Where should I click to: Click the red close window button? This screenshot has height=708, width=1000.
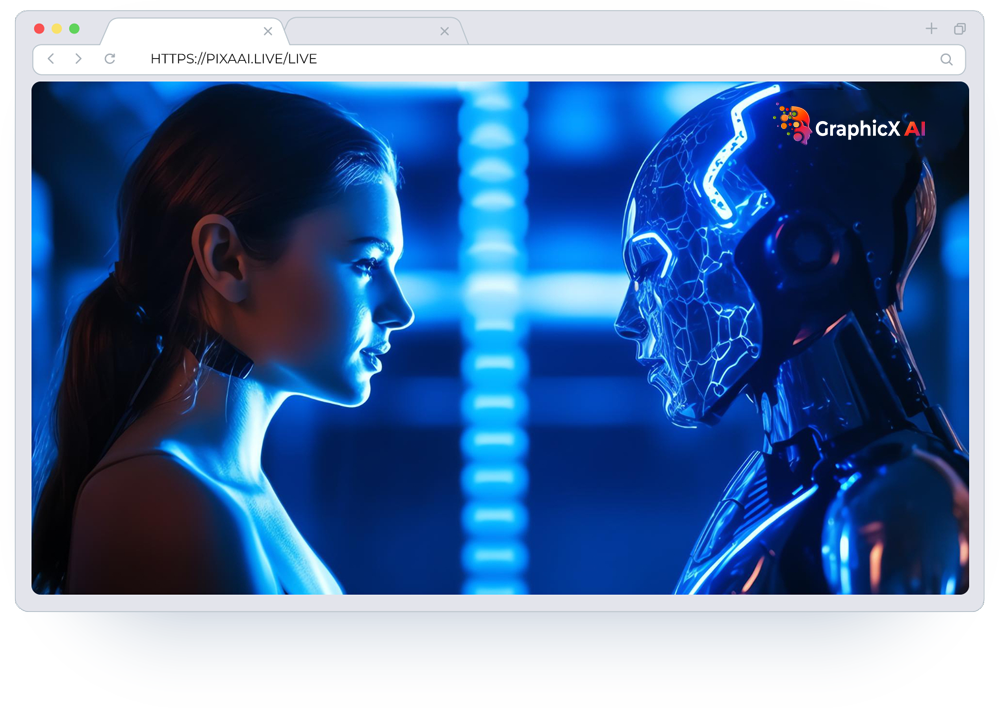pos(39,29)
